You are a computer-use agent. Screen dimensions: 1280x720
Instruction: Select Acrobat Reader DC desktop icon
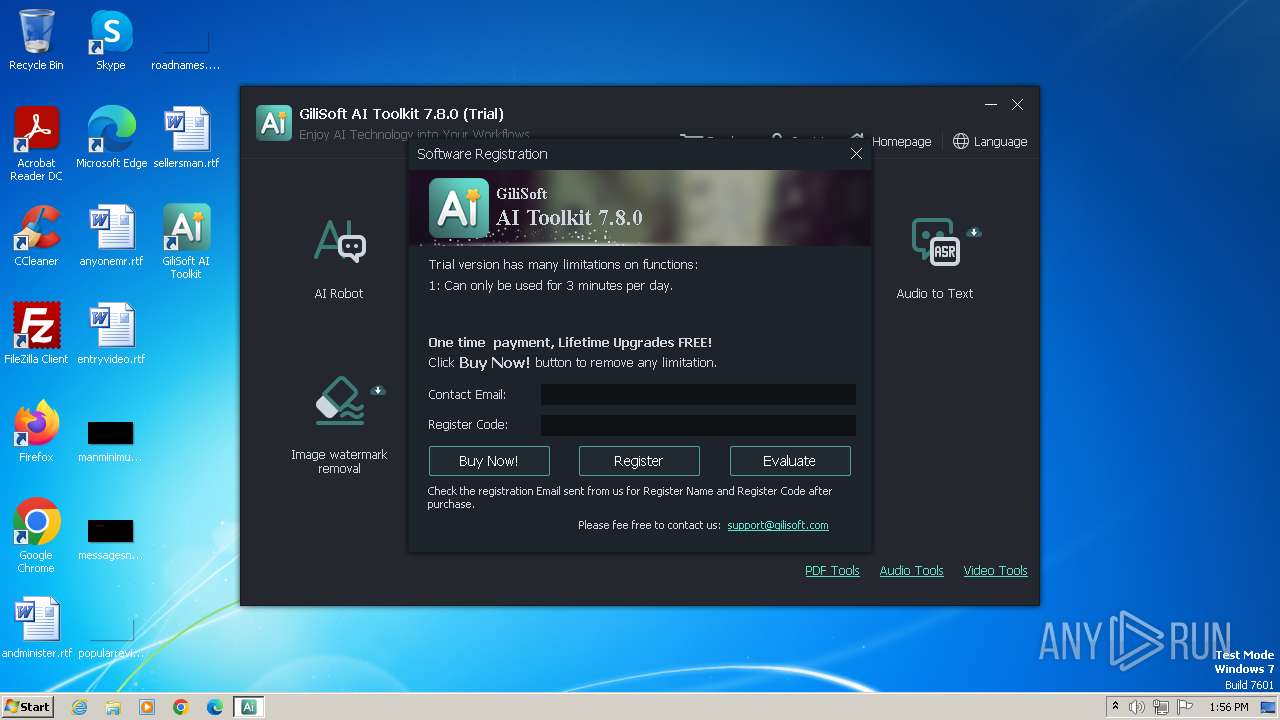pyautogui.click(x=36, y=144)
